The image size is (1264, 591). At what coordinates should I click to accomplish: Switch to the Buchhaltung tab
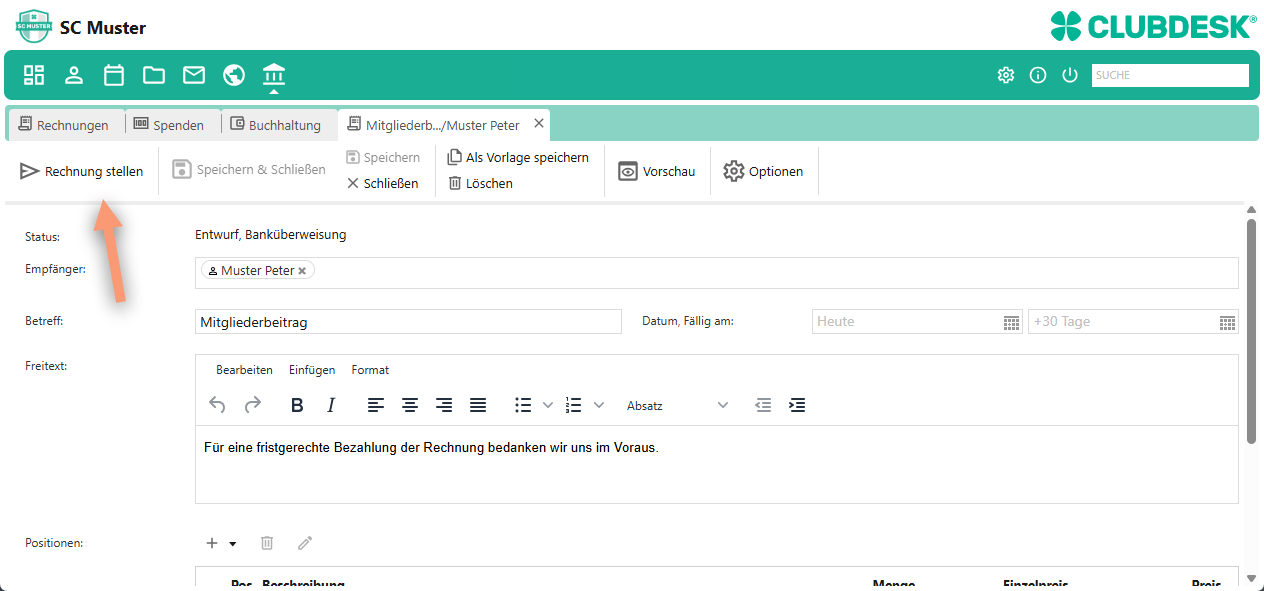(276, 125)
